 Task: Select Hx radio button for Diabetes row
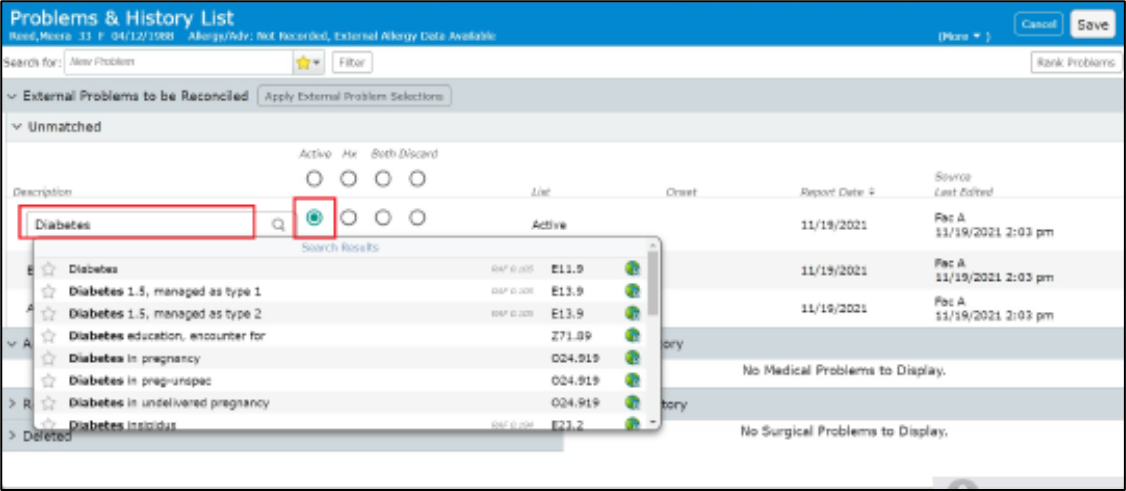348,217
